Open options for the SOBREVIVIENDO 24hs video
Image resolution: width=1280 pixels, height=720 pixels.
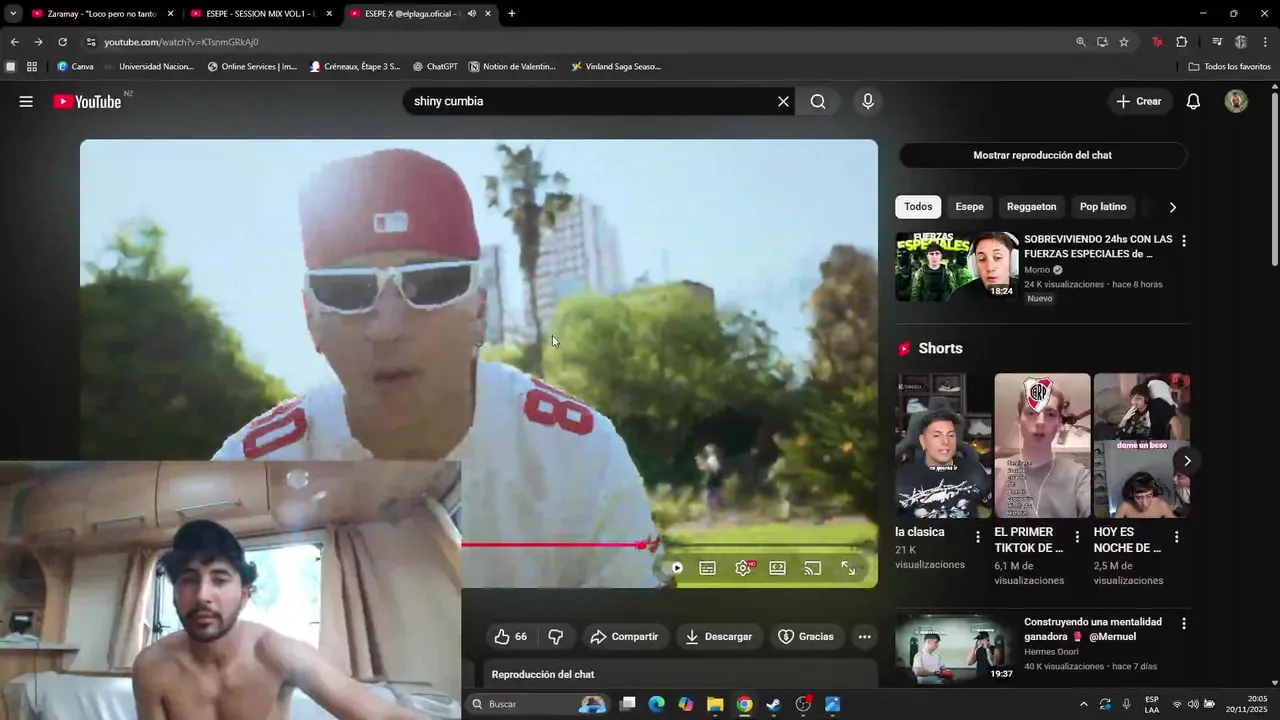tap(1184, 241)
